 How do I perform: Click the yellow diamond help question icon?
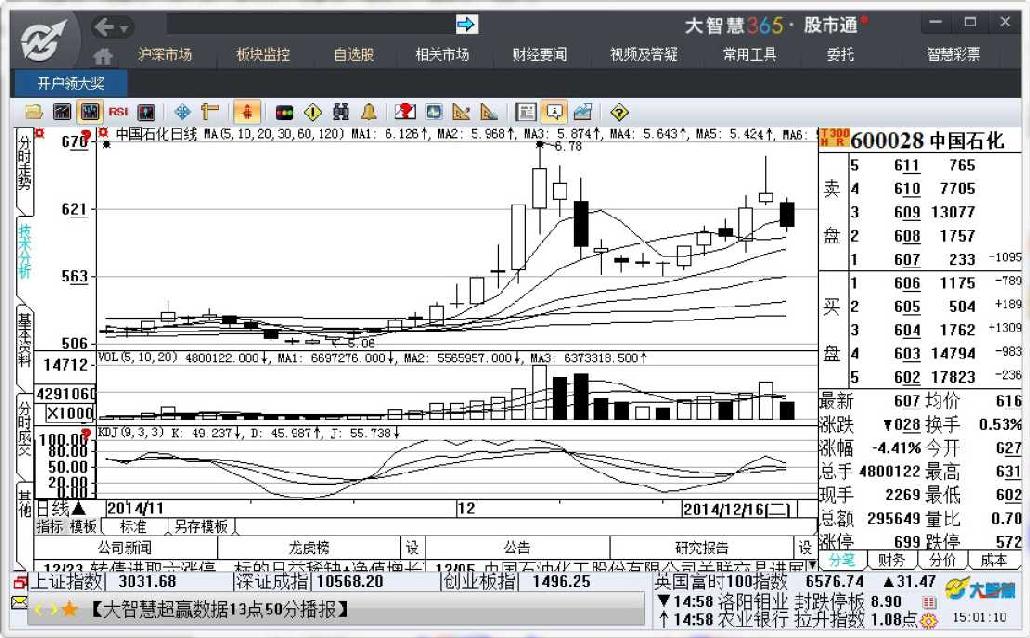point(619,112)
